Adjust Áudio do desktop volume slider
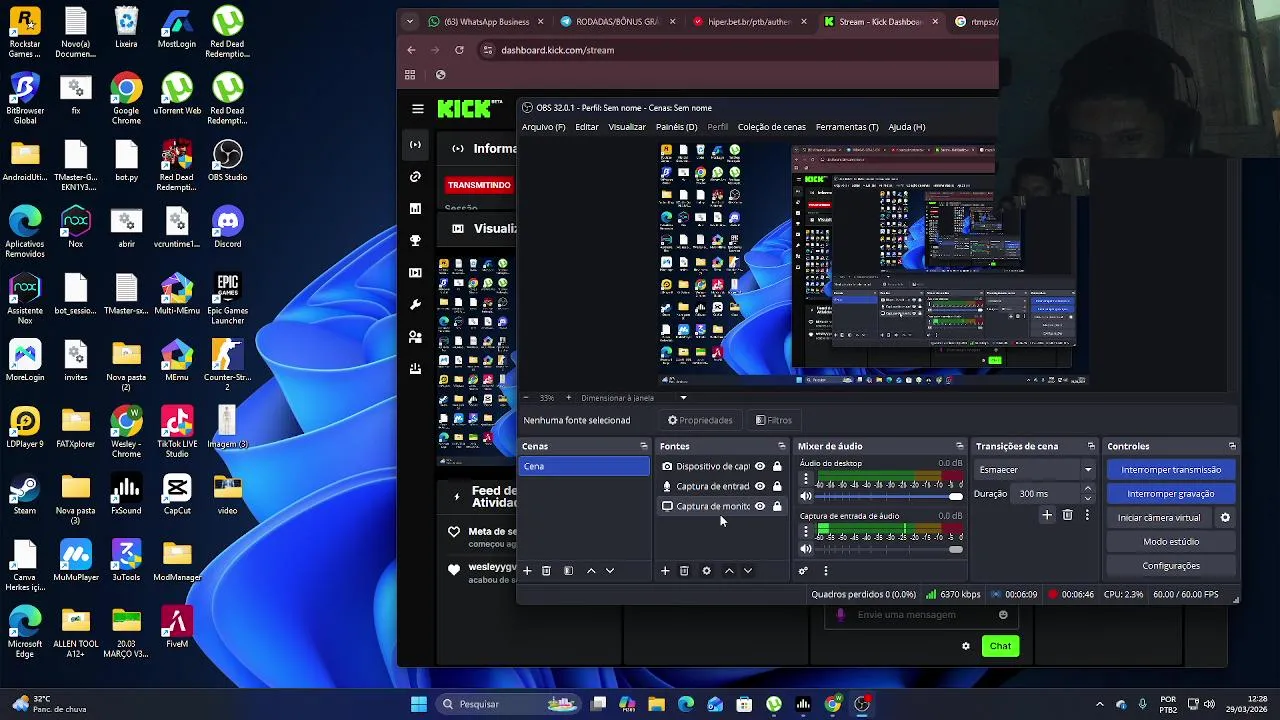The image size is (1280, 720). [889, 496]
